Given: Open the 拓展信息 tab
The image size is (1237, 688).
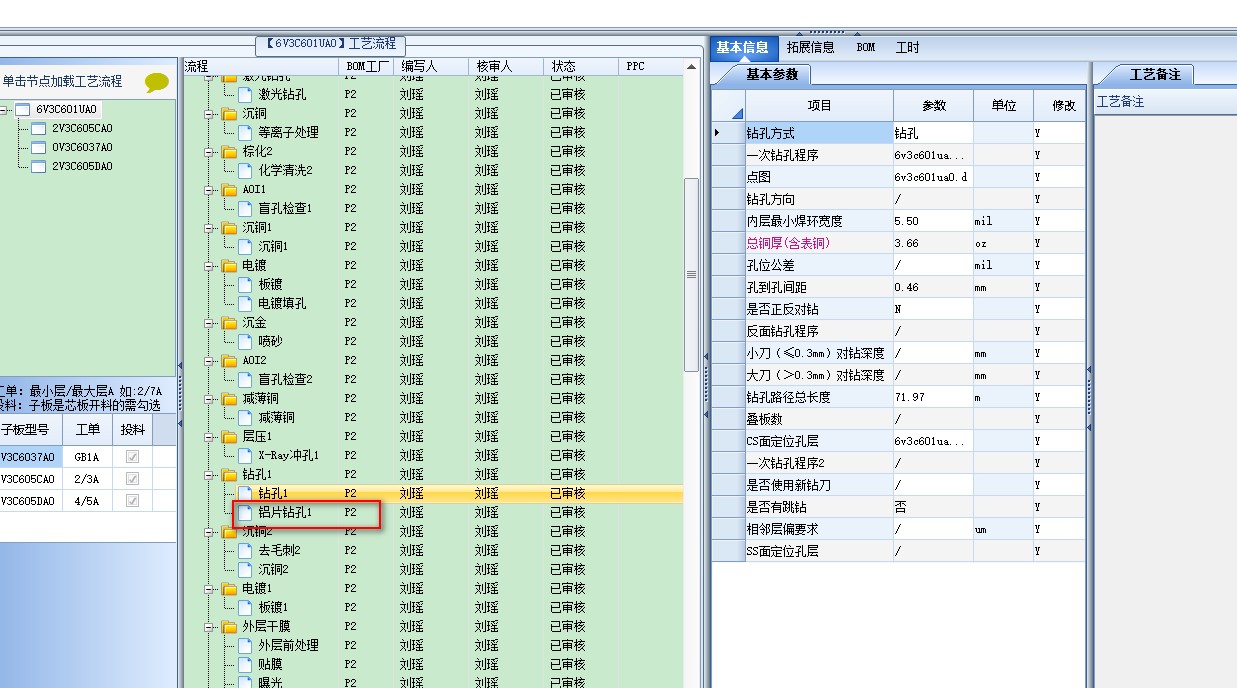Looking at the screenshot, I should point(810,47).
